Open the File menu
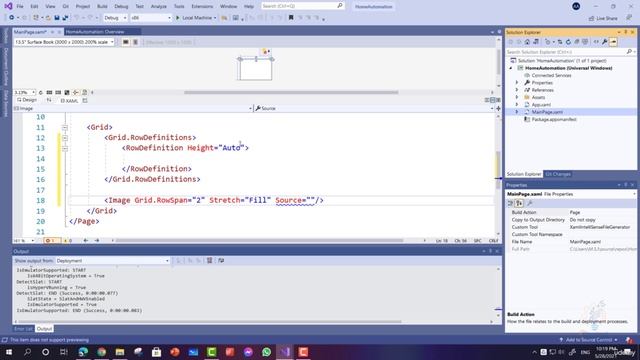The width and height of the screenshot is (640, 360). click(20, 7)
